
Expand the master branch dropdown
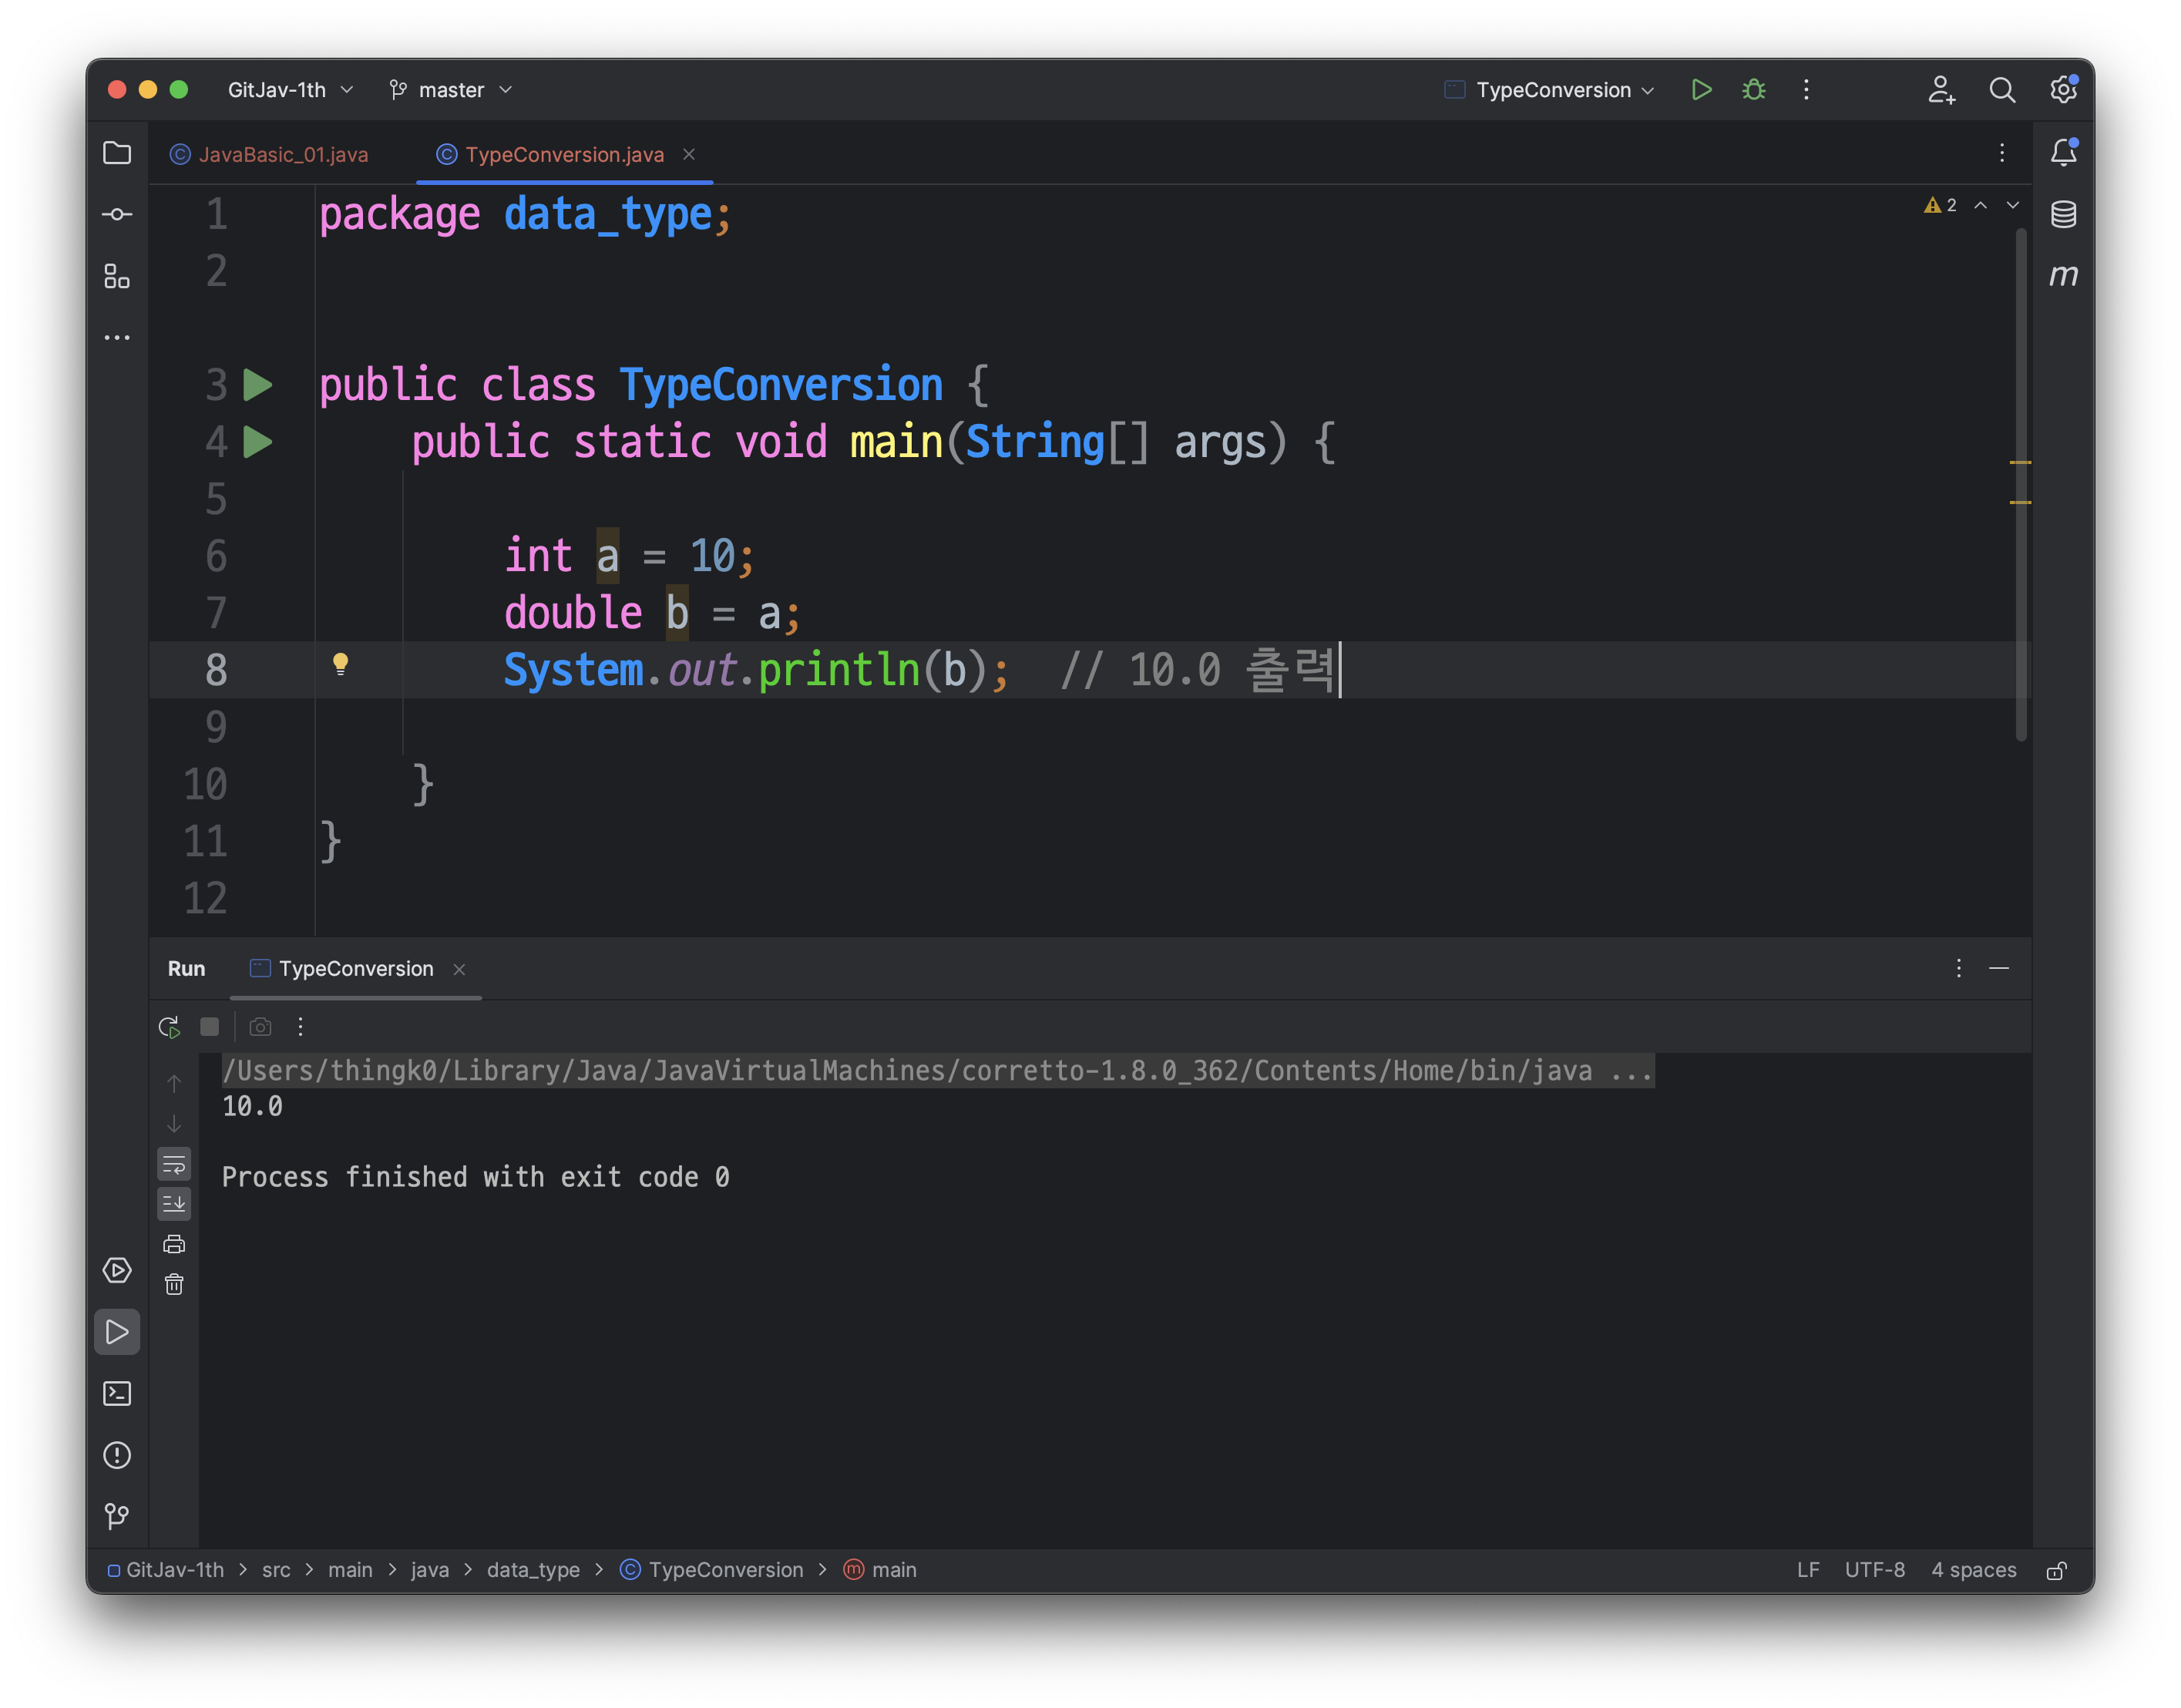(x=451, y=90)
